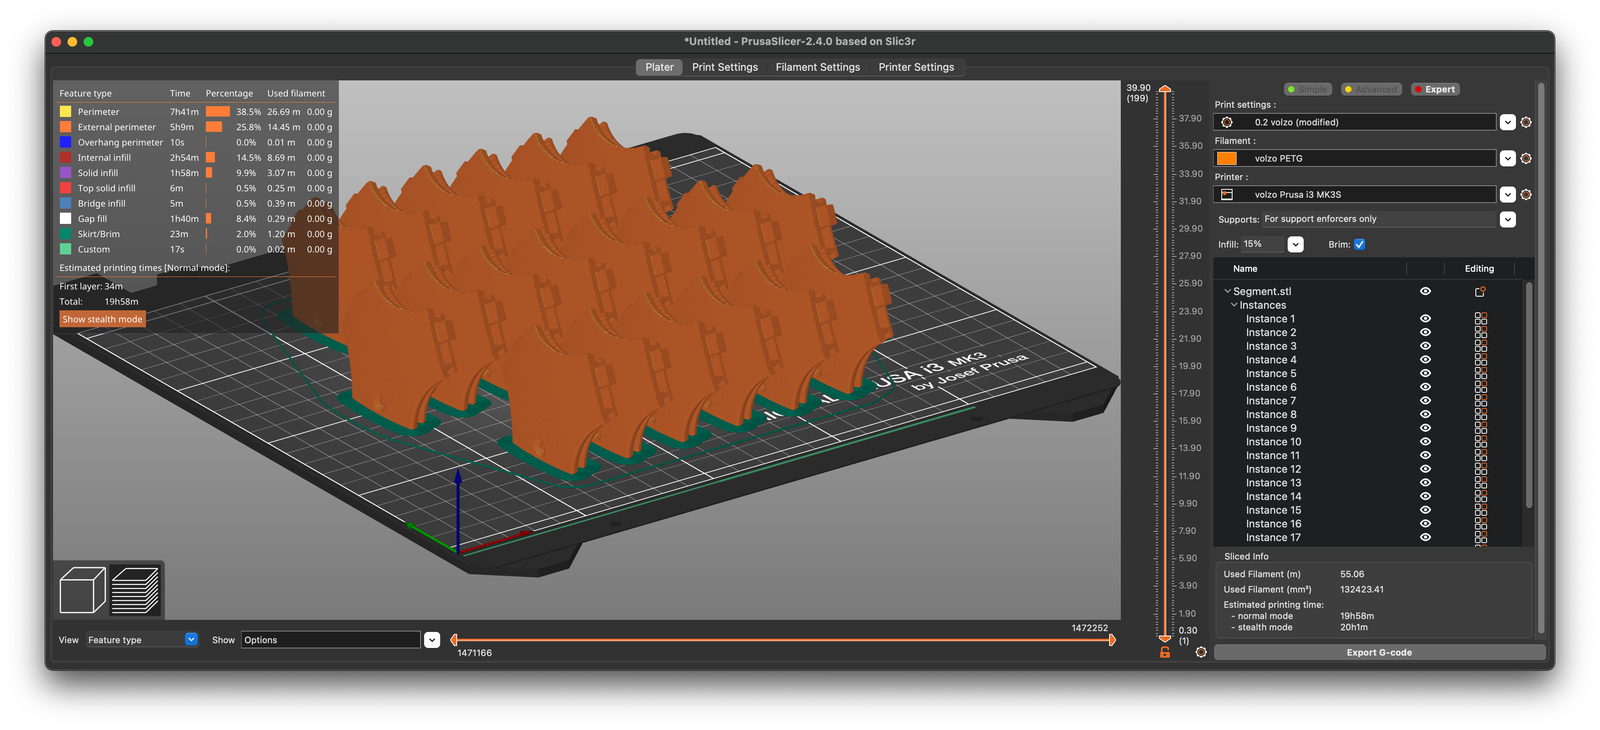This screenshot has height=730, width=1600.
Task: Switch to the Filament Settings tab
Action: 817,67
